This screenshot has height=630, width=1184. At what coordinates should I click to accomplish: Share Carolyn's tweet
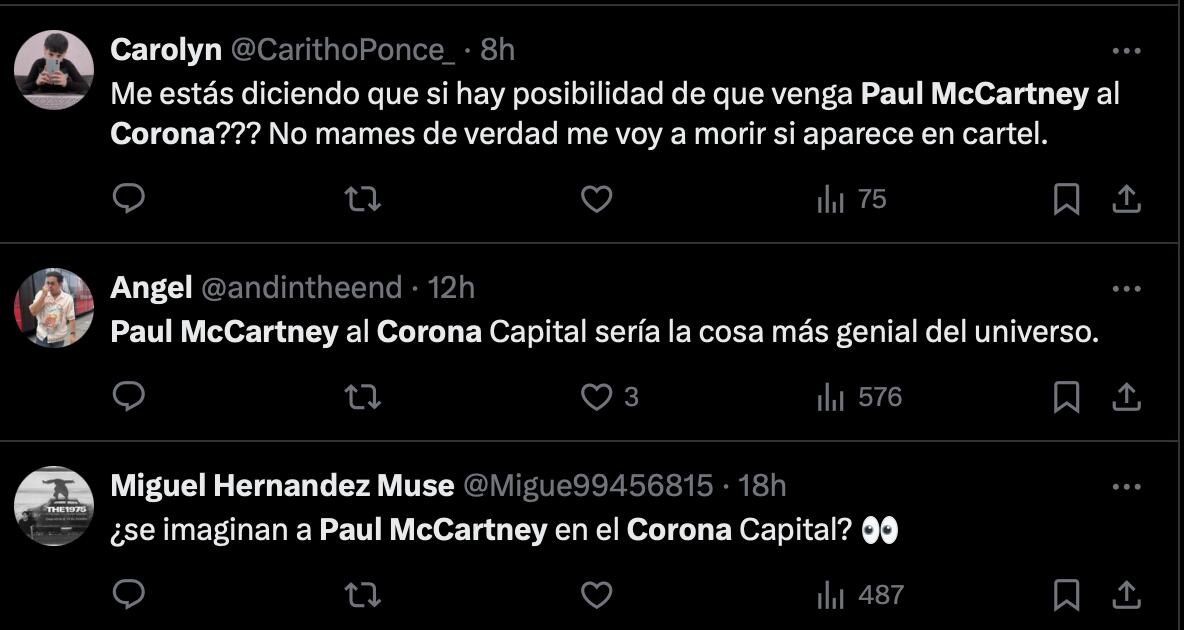(x=1127, y=200)
